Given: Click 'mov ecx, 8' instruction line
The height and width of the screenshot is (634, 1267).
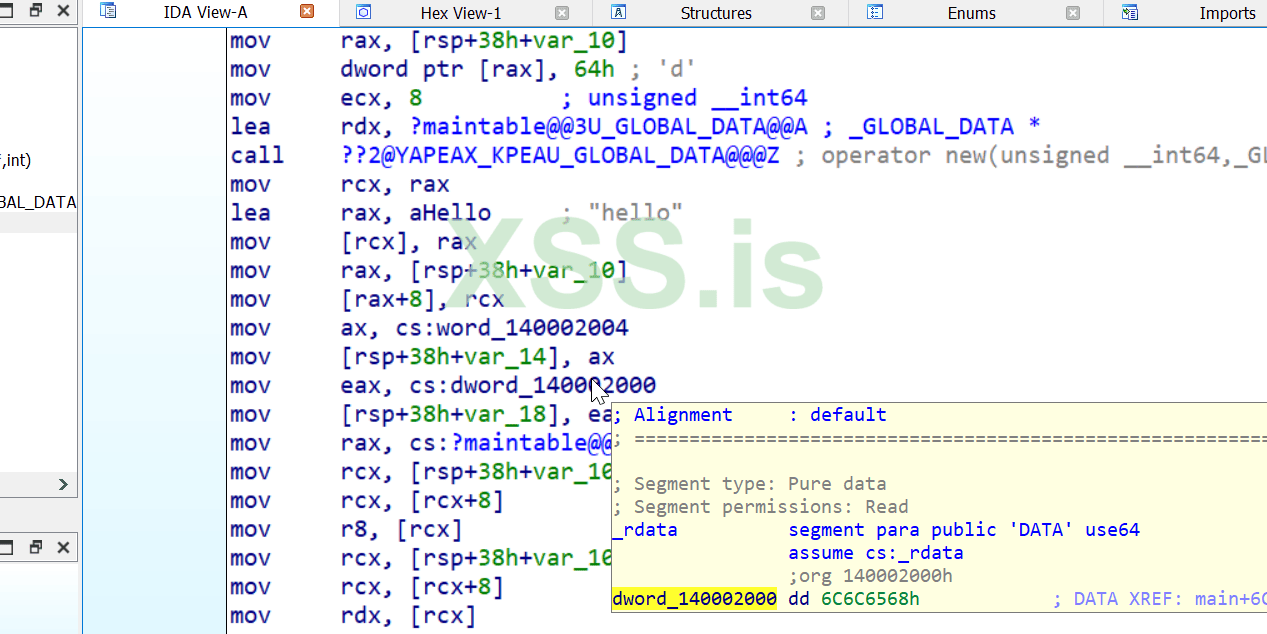Looking at the screenshot, I should [x=326, y=98].
